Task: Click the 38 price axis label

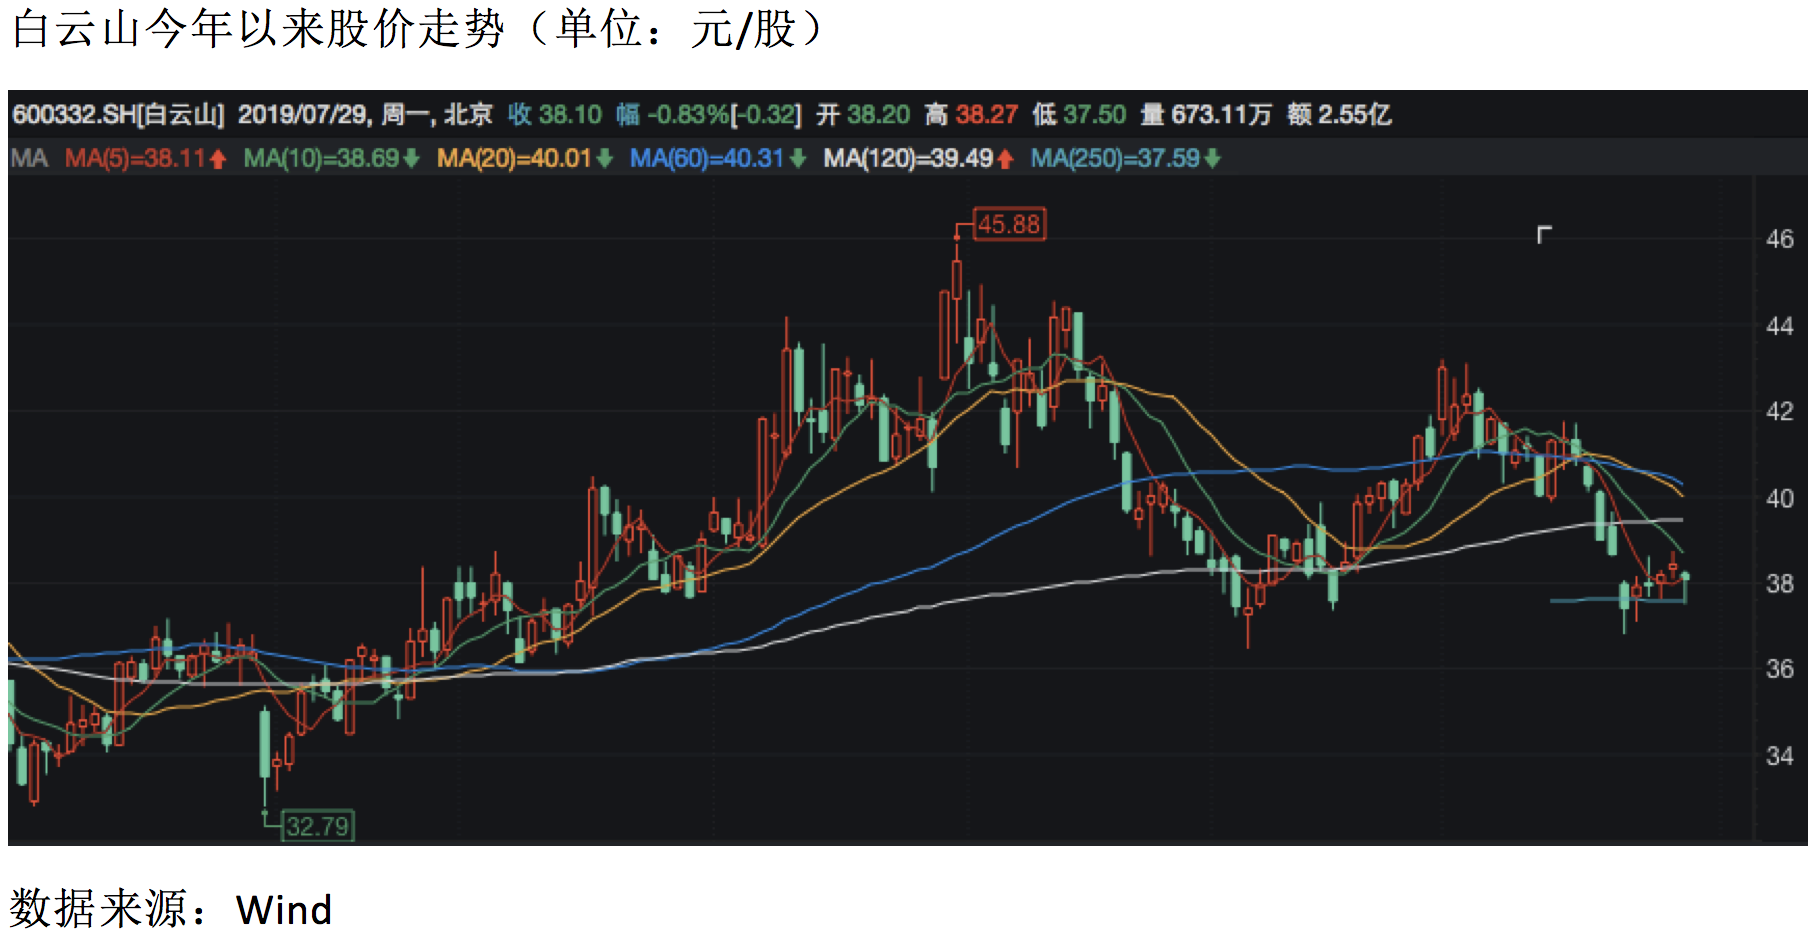Action: [x=1779, y=584]
